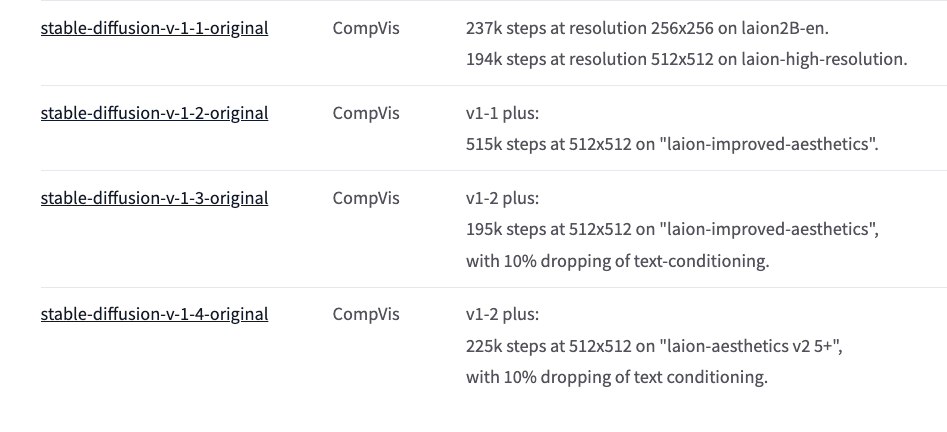Select CompVis in the v-1-4 row
Image resolution: width=947 pixels, height=432 pixels.
click(x=366, y=314)
